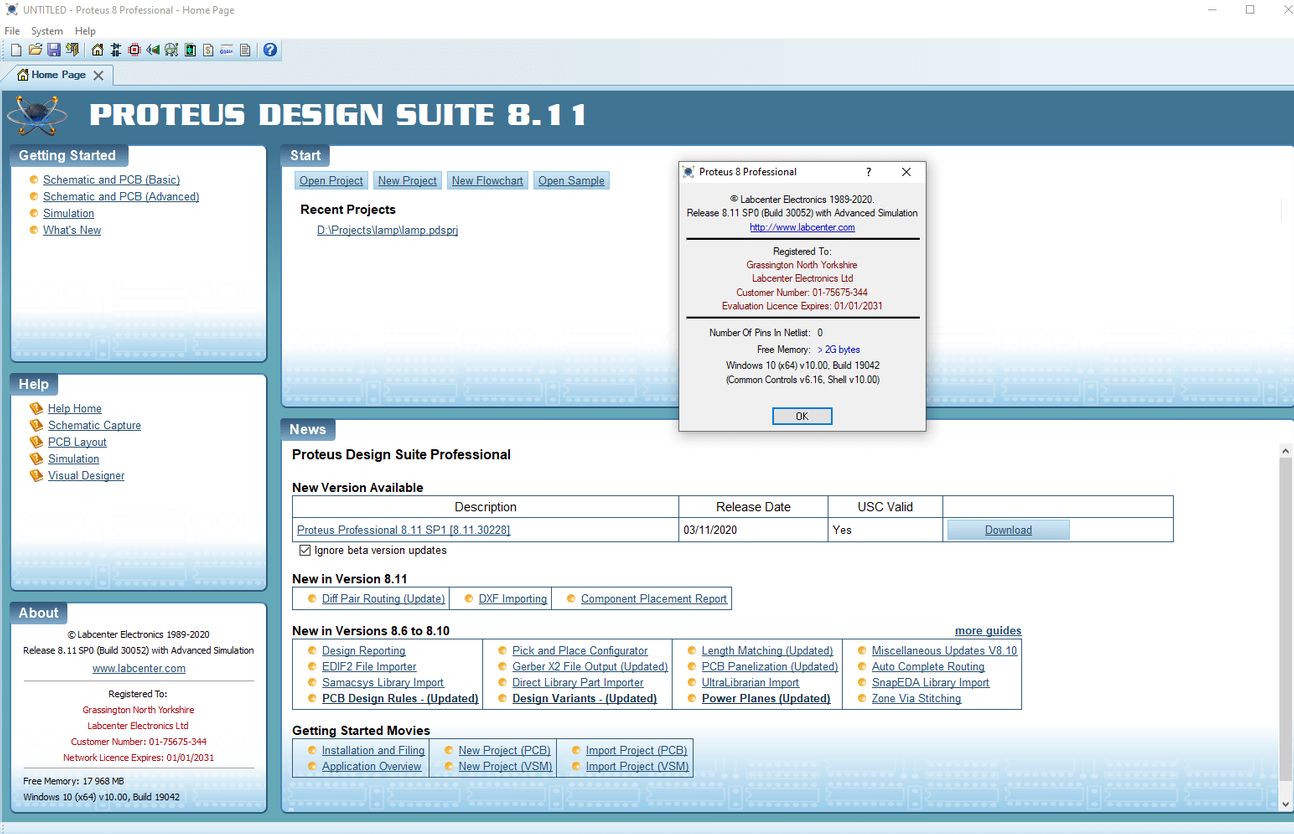The width and height of the screenshot is (1294, 834).
Task: Open the Help Home link
Action: pyautogui.click(x=75, y=409)
